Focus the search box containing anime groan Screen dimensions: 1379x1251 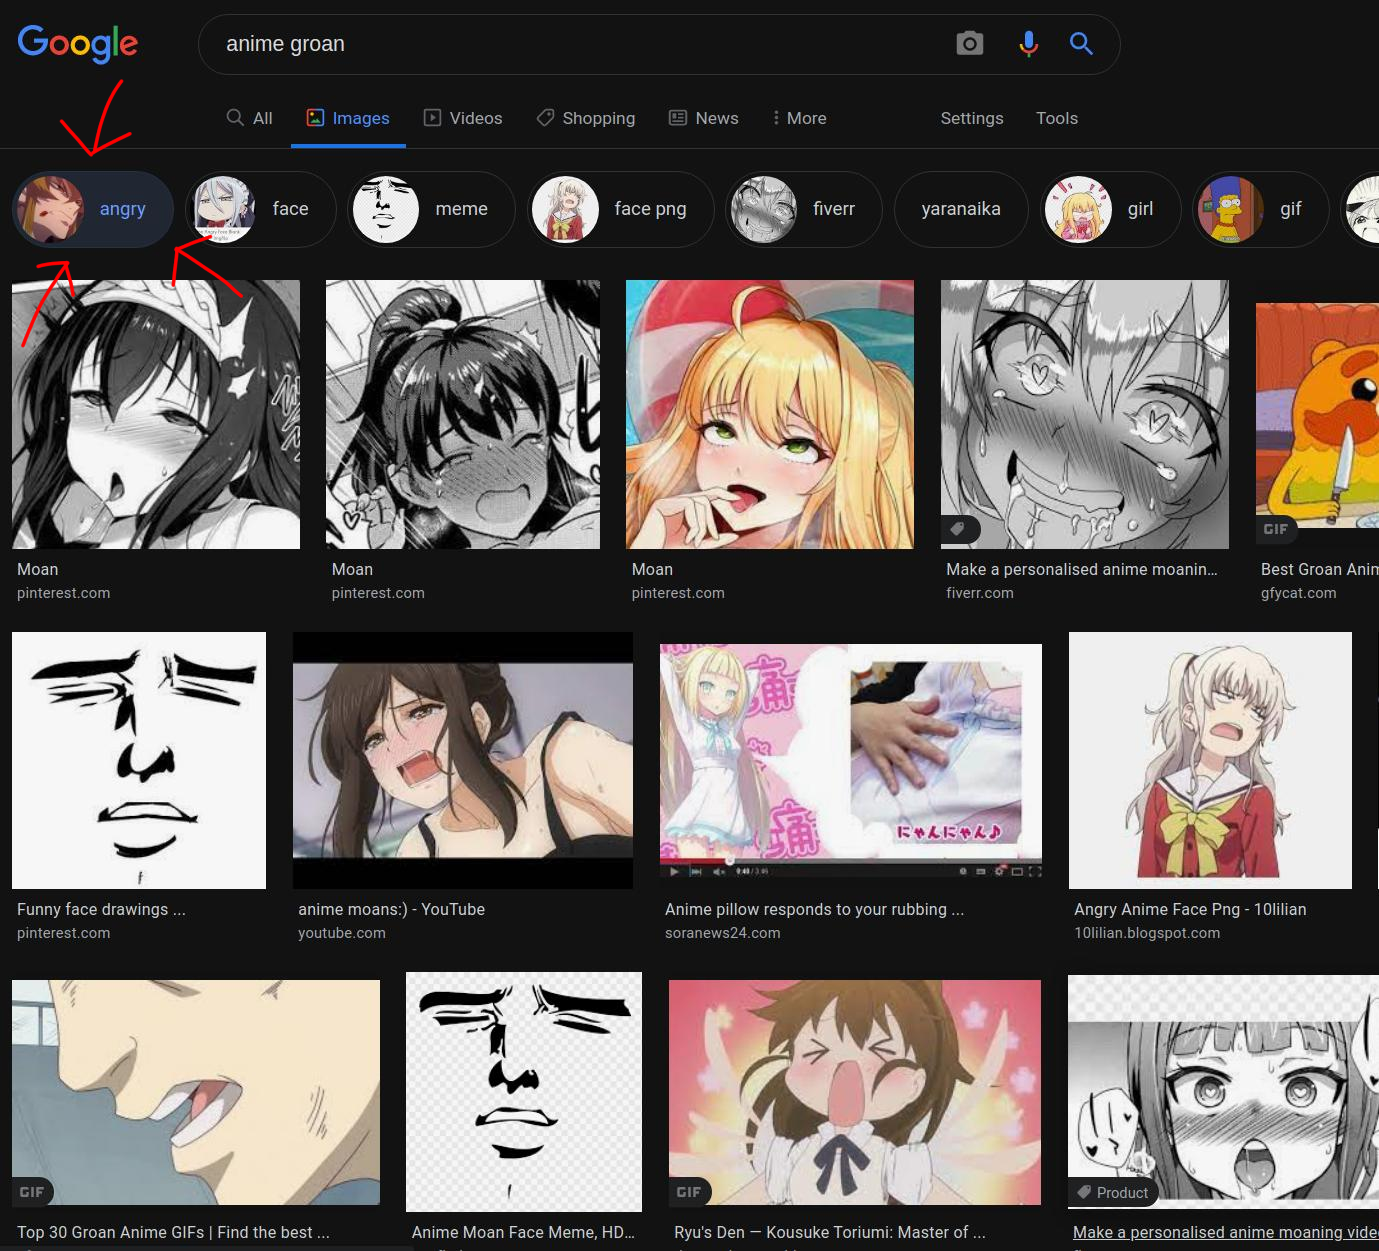point(659,44)
